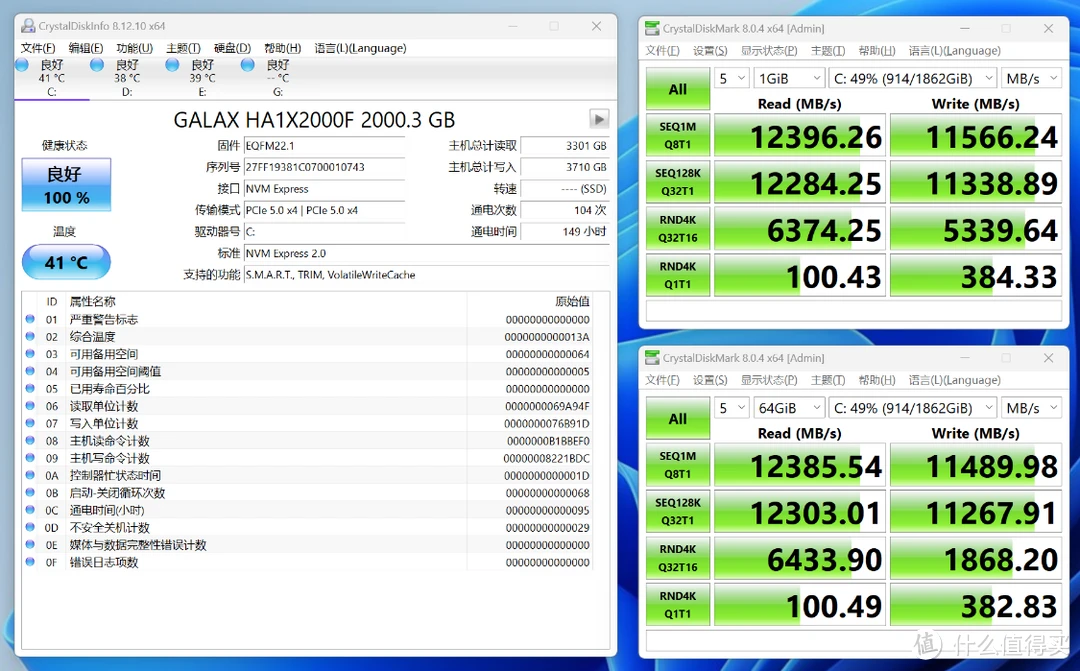Image resolution: width=1080 pixels, height=671 pixels.
Task: Select drive G: status icon
Action: 248,65
